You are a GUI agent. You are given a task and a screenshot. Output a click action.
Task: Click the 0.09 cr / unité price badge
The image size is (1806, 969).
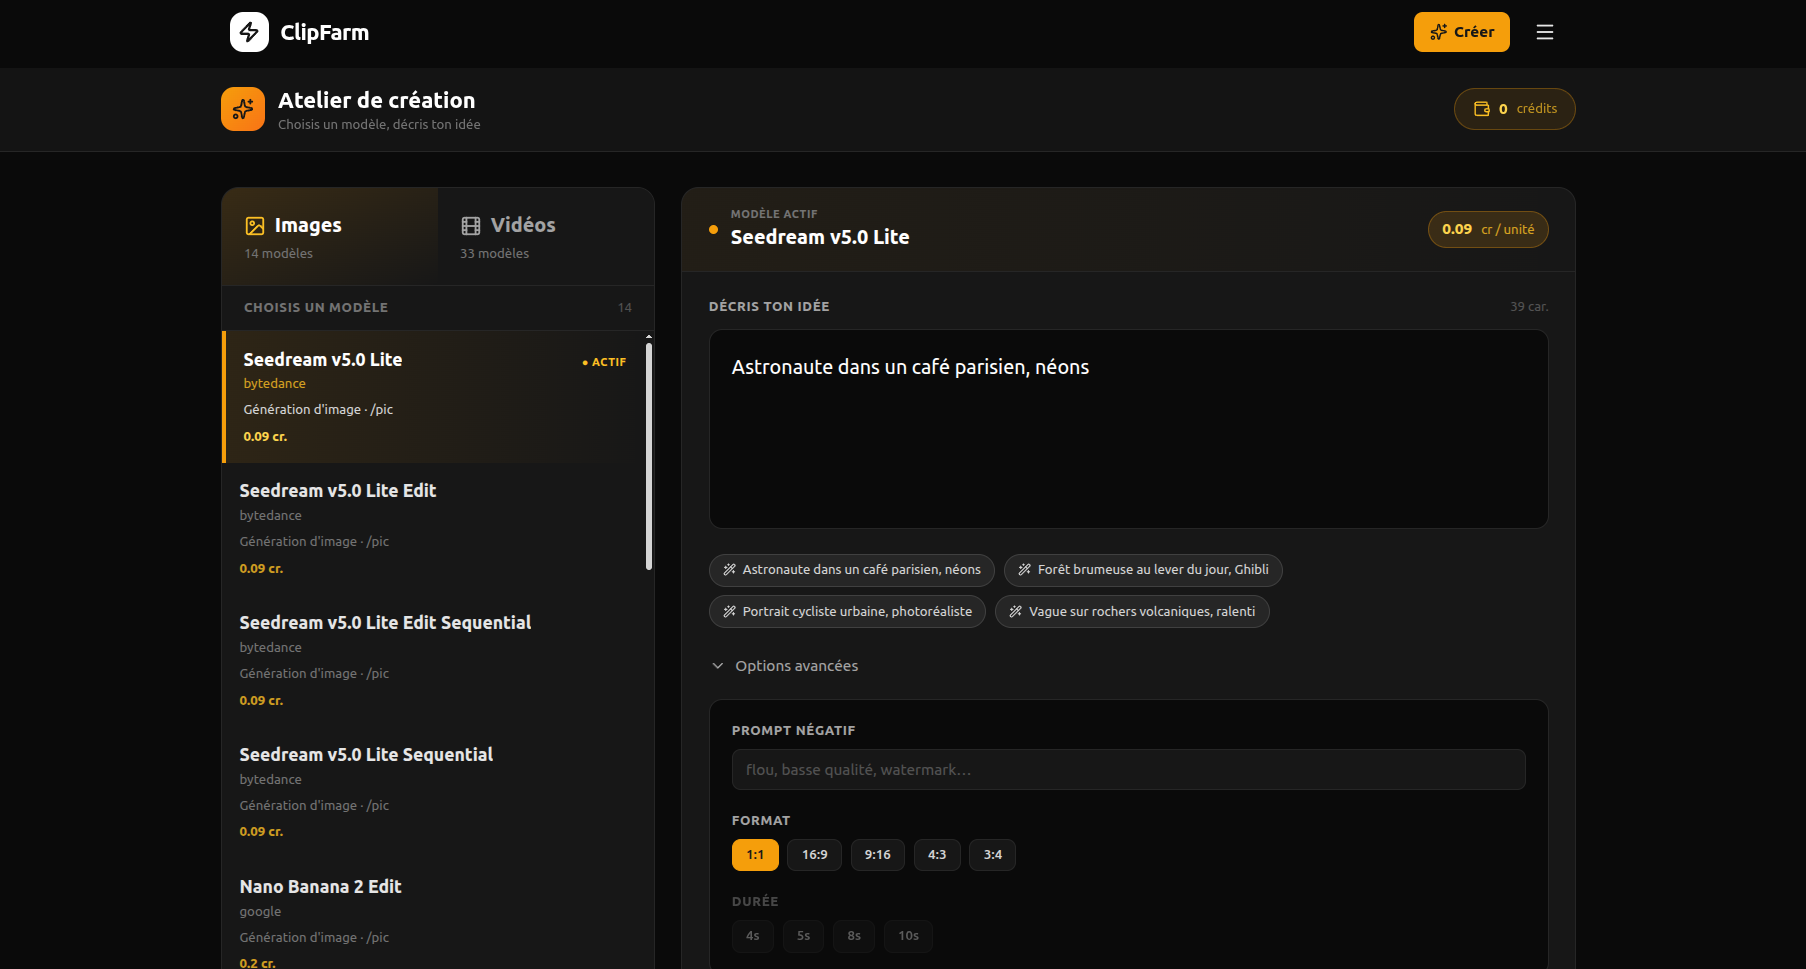point(1488,229)
